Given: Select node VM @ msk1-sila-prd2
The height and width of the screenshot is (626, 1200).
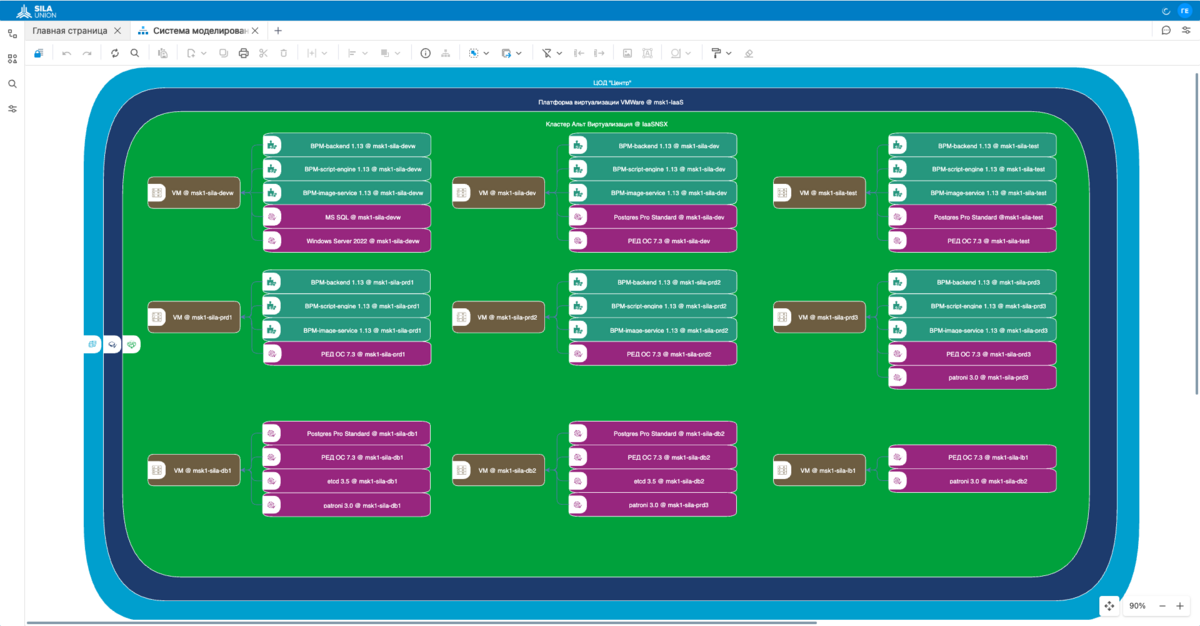Looking at the screenshot, I should coord(498,317).
